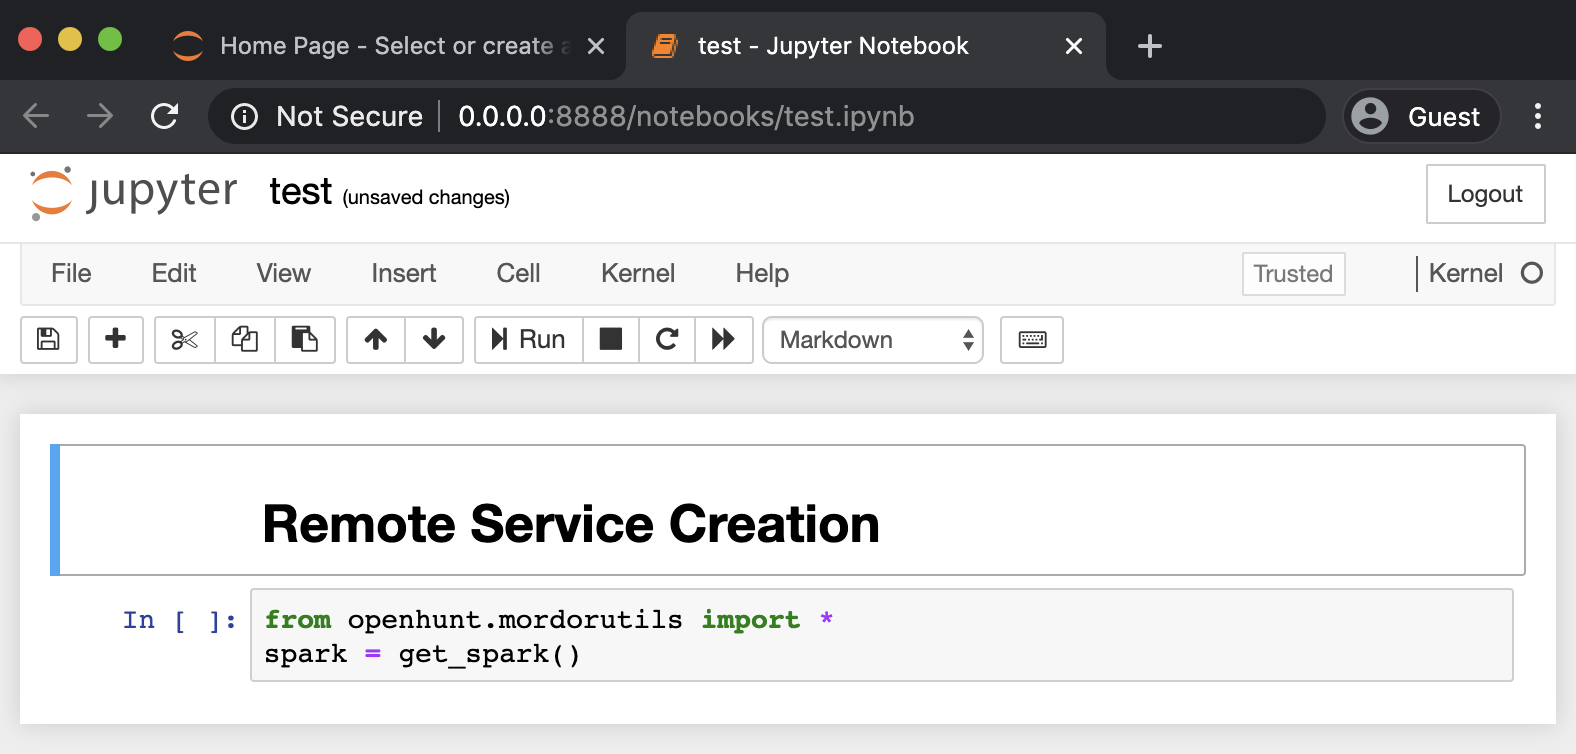The width and height of the screenshot is (1576, 754).
Task: Open the Cell menu
Action: [518, 273]
